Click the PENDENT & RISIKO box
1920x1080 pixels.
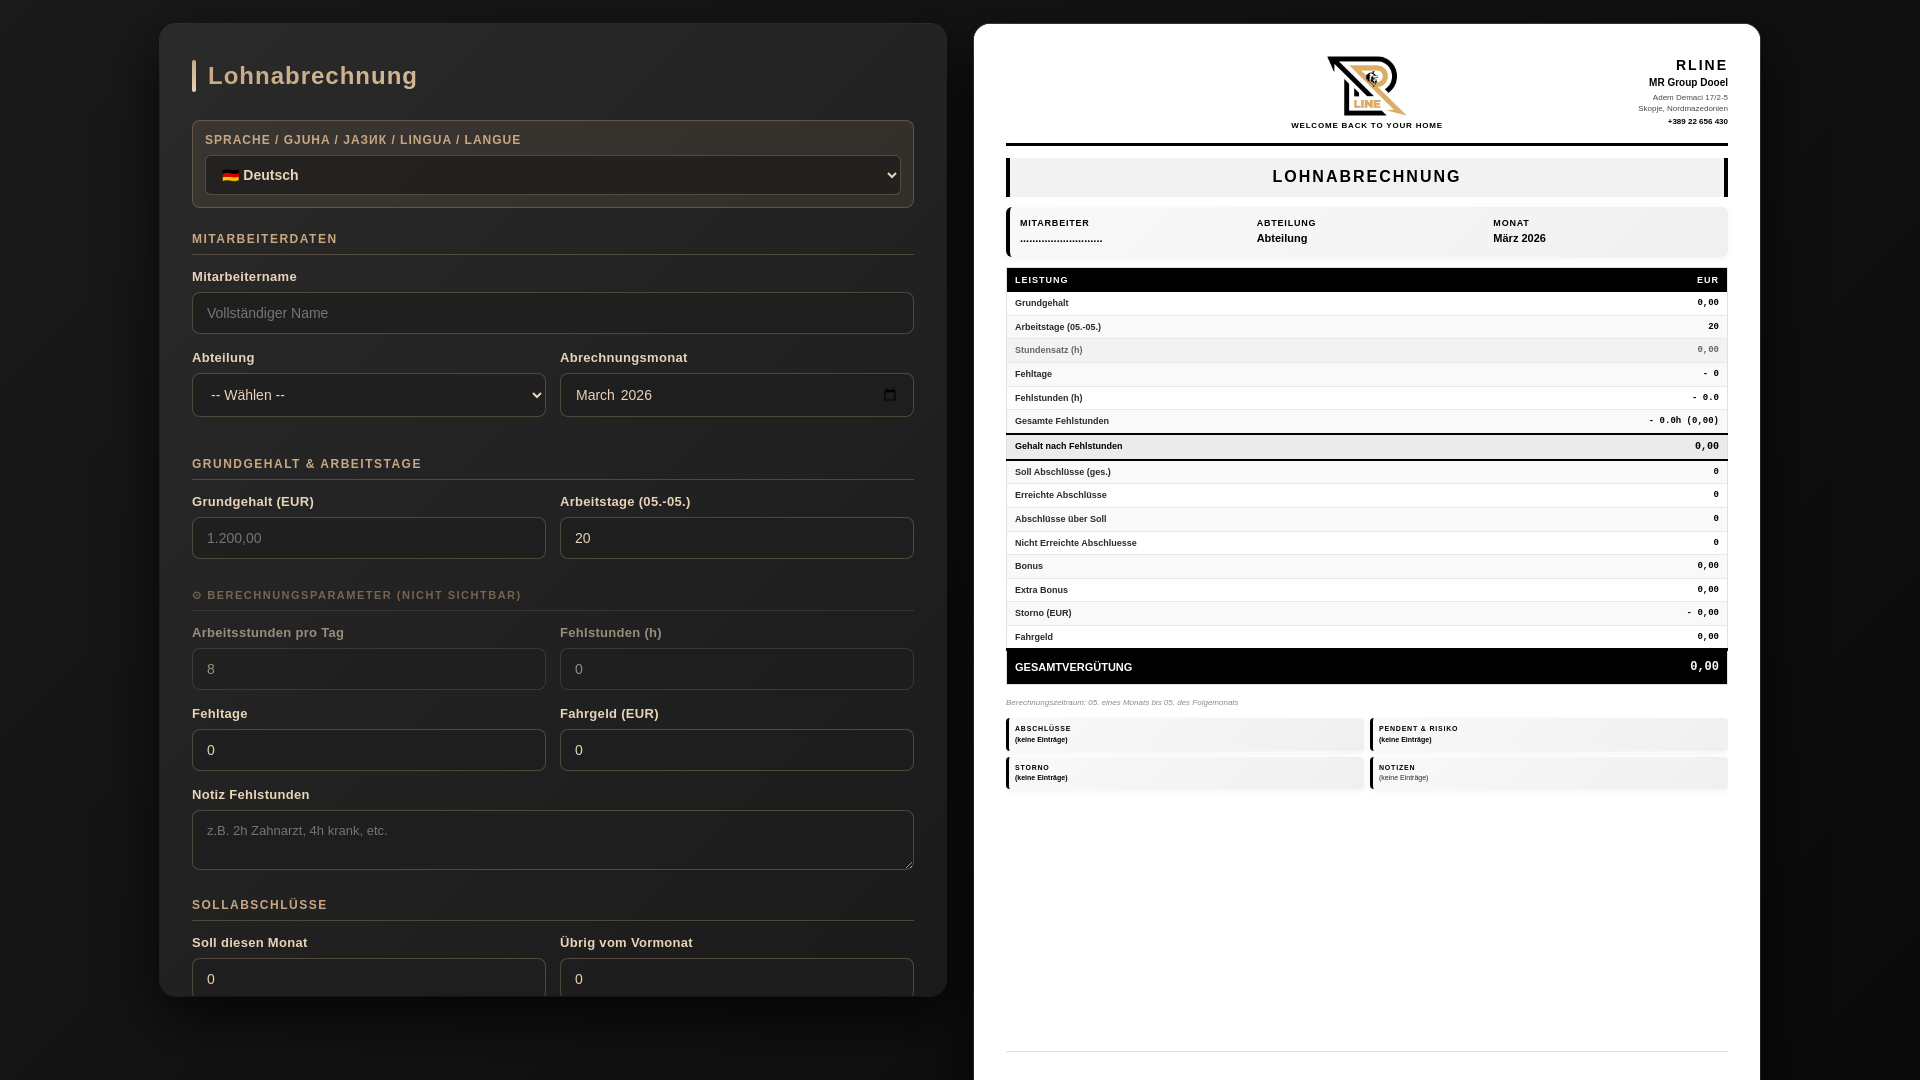tap(1549, 734)
